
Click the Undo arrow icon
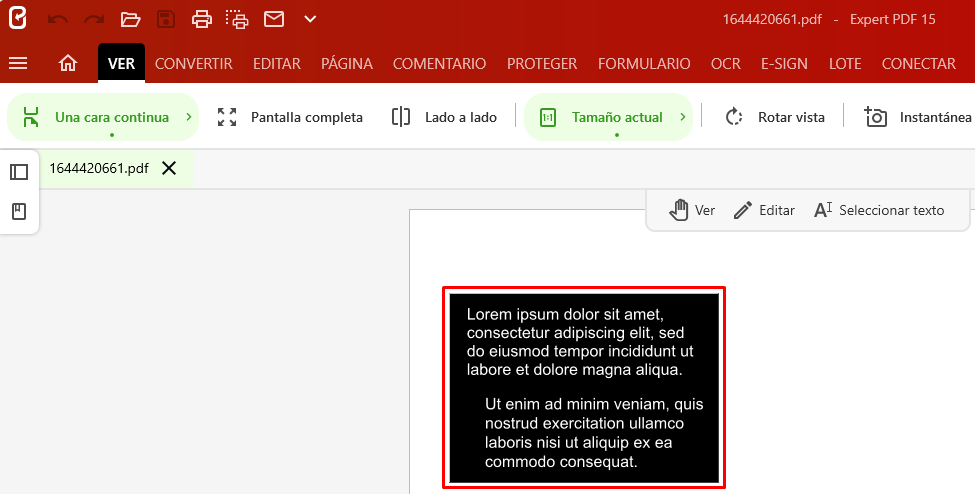point(58,19)
